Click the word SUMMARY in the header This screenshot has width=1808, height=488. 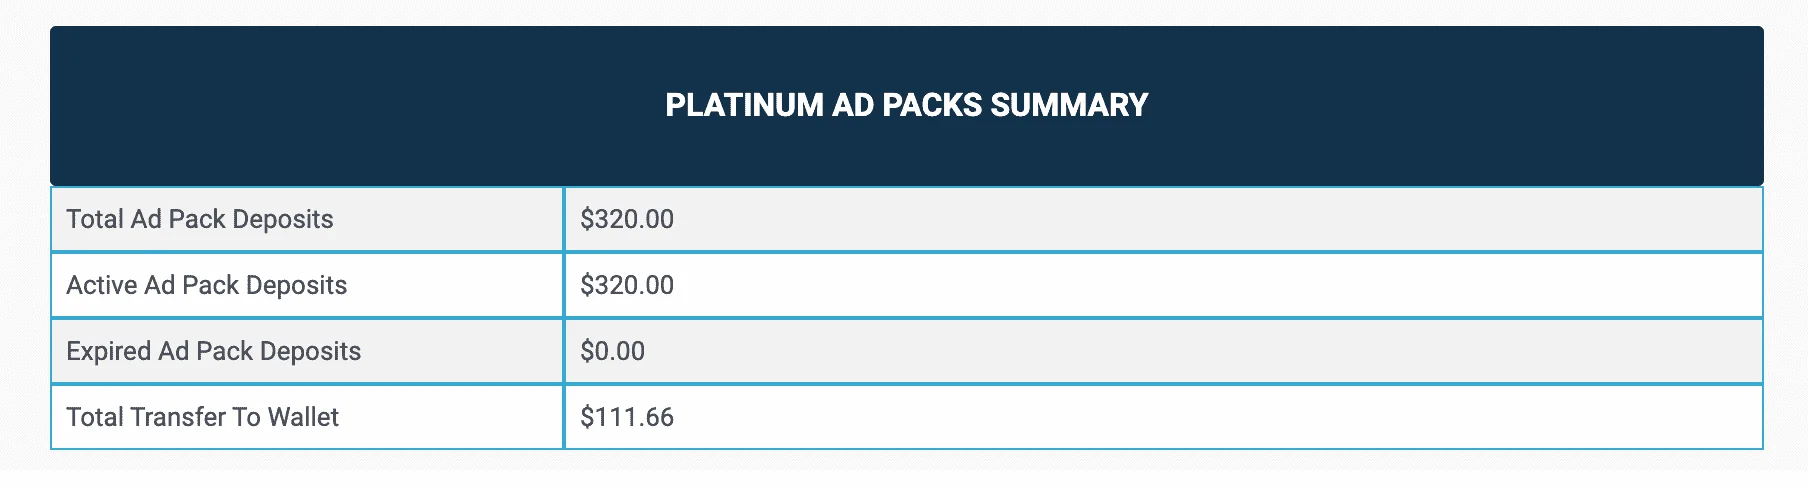(1069, 105)
